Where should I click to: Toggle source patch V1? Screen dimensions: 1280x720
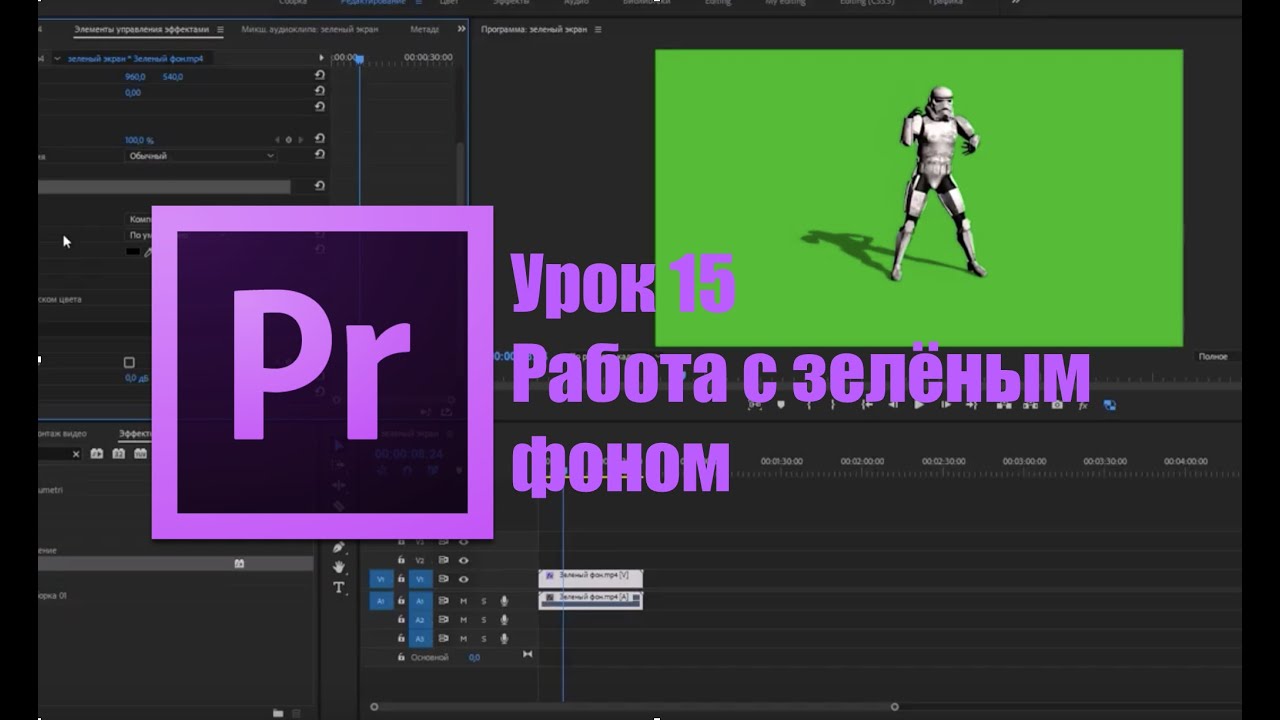380,579
